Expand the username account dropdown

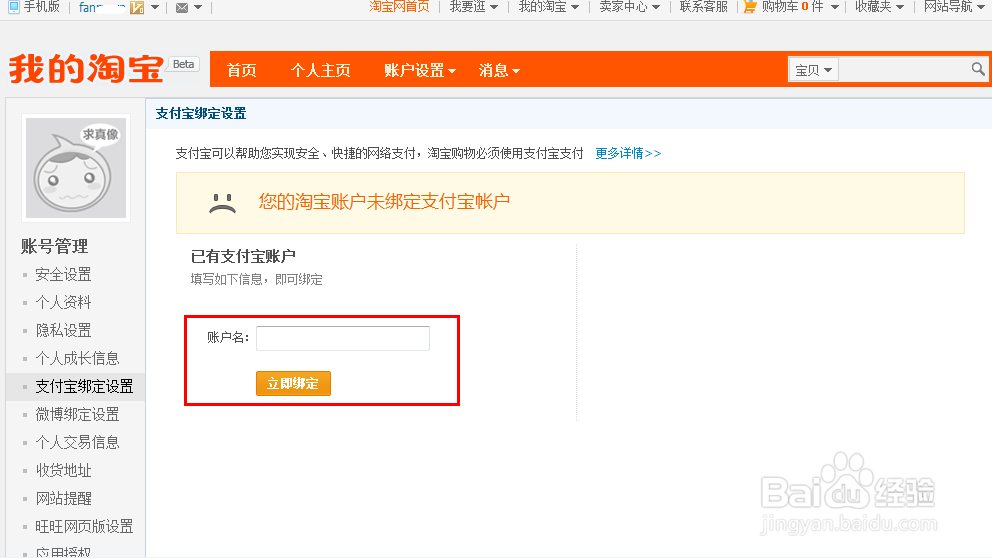tap(154, 8)
